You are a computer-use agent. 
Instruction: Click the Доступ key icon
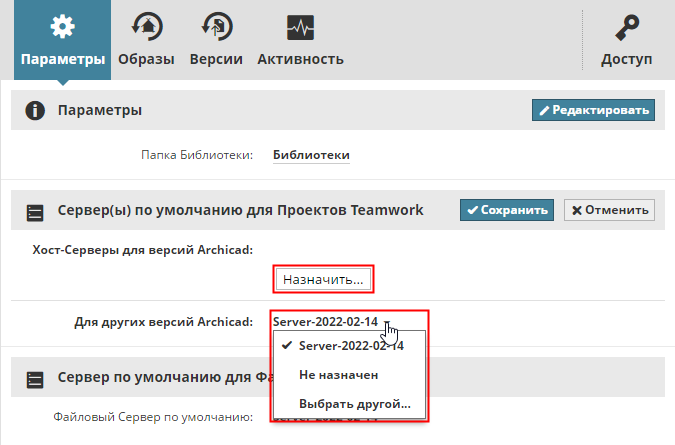[627, 28]
